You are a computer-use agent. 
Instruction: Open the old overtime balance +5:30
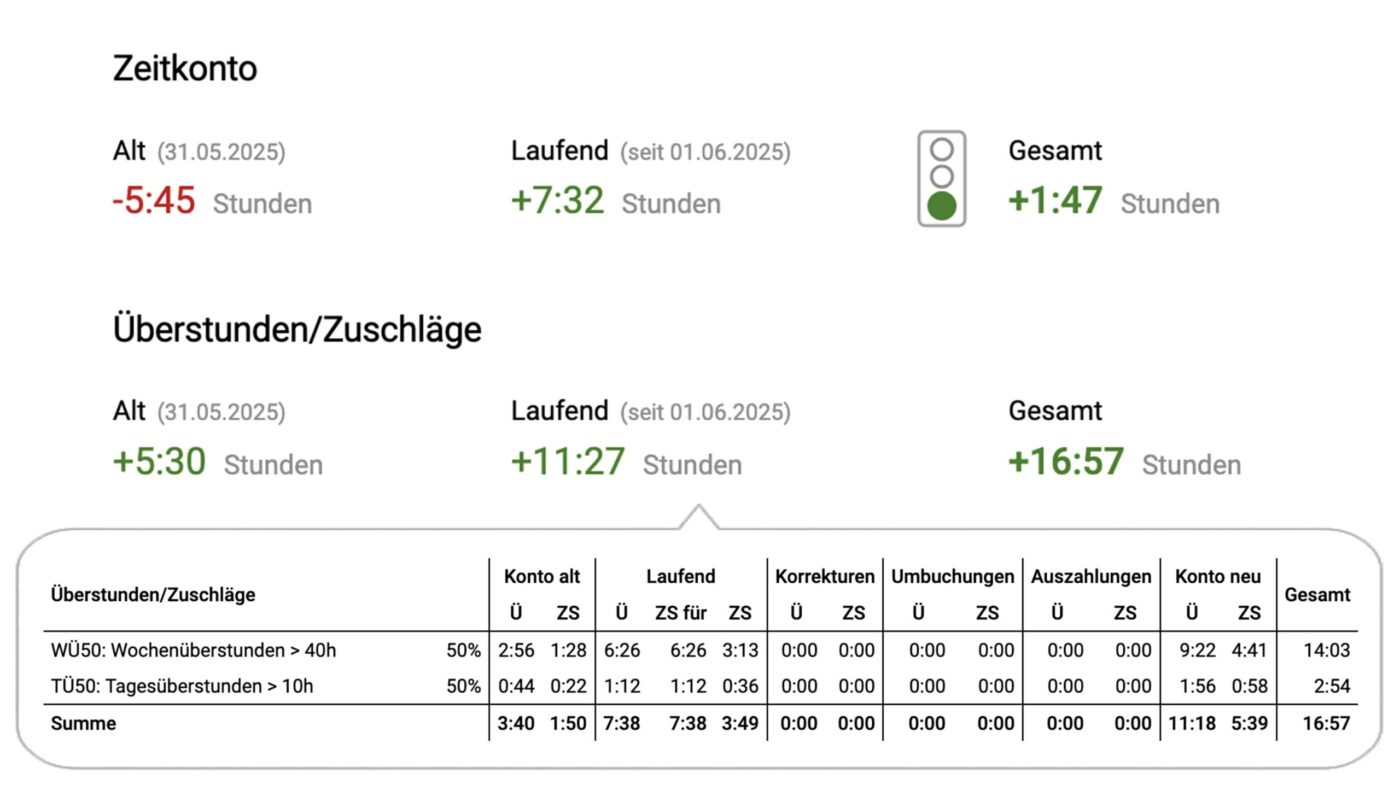click(159, 462)
